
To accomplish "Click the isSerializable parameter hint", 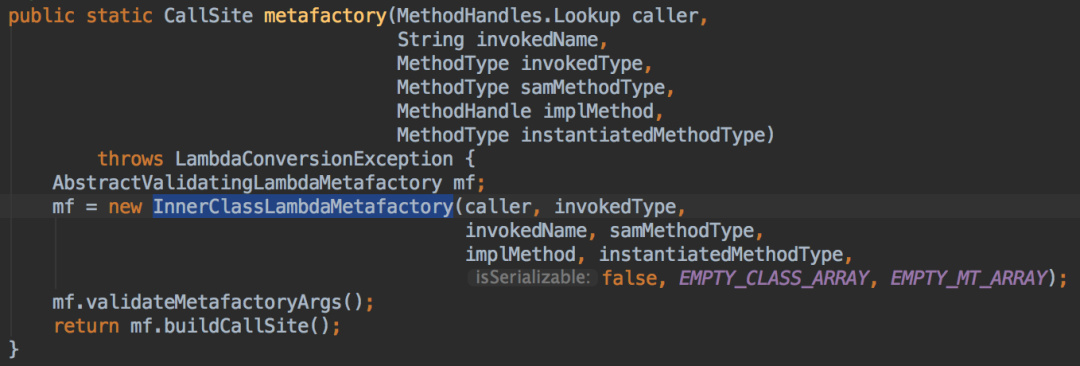I will (x=532, y=278).
